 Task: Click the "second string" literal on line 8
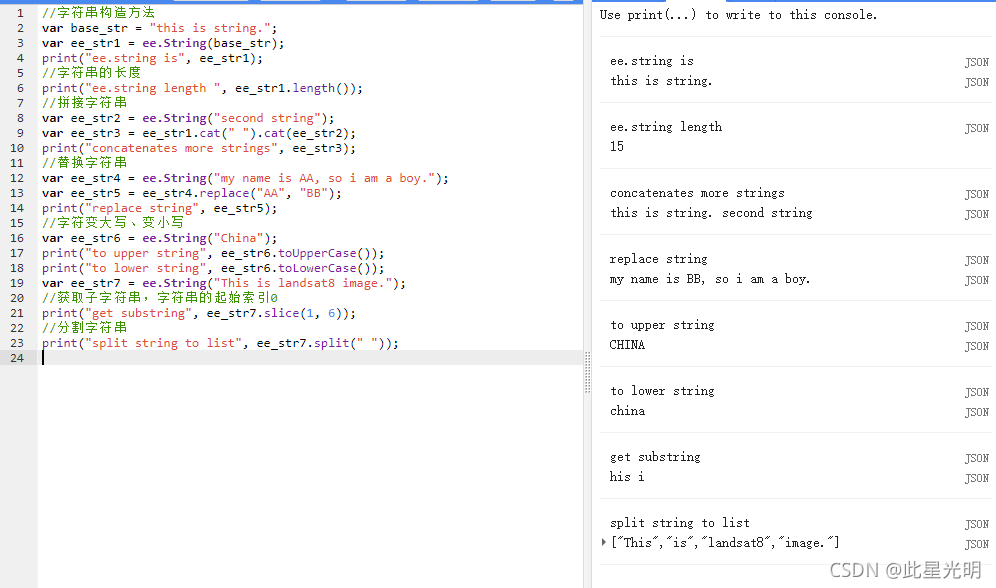tap(267, 118)
